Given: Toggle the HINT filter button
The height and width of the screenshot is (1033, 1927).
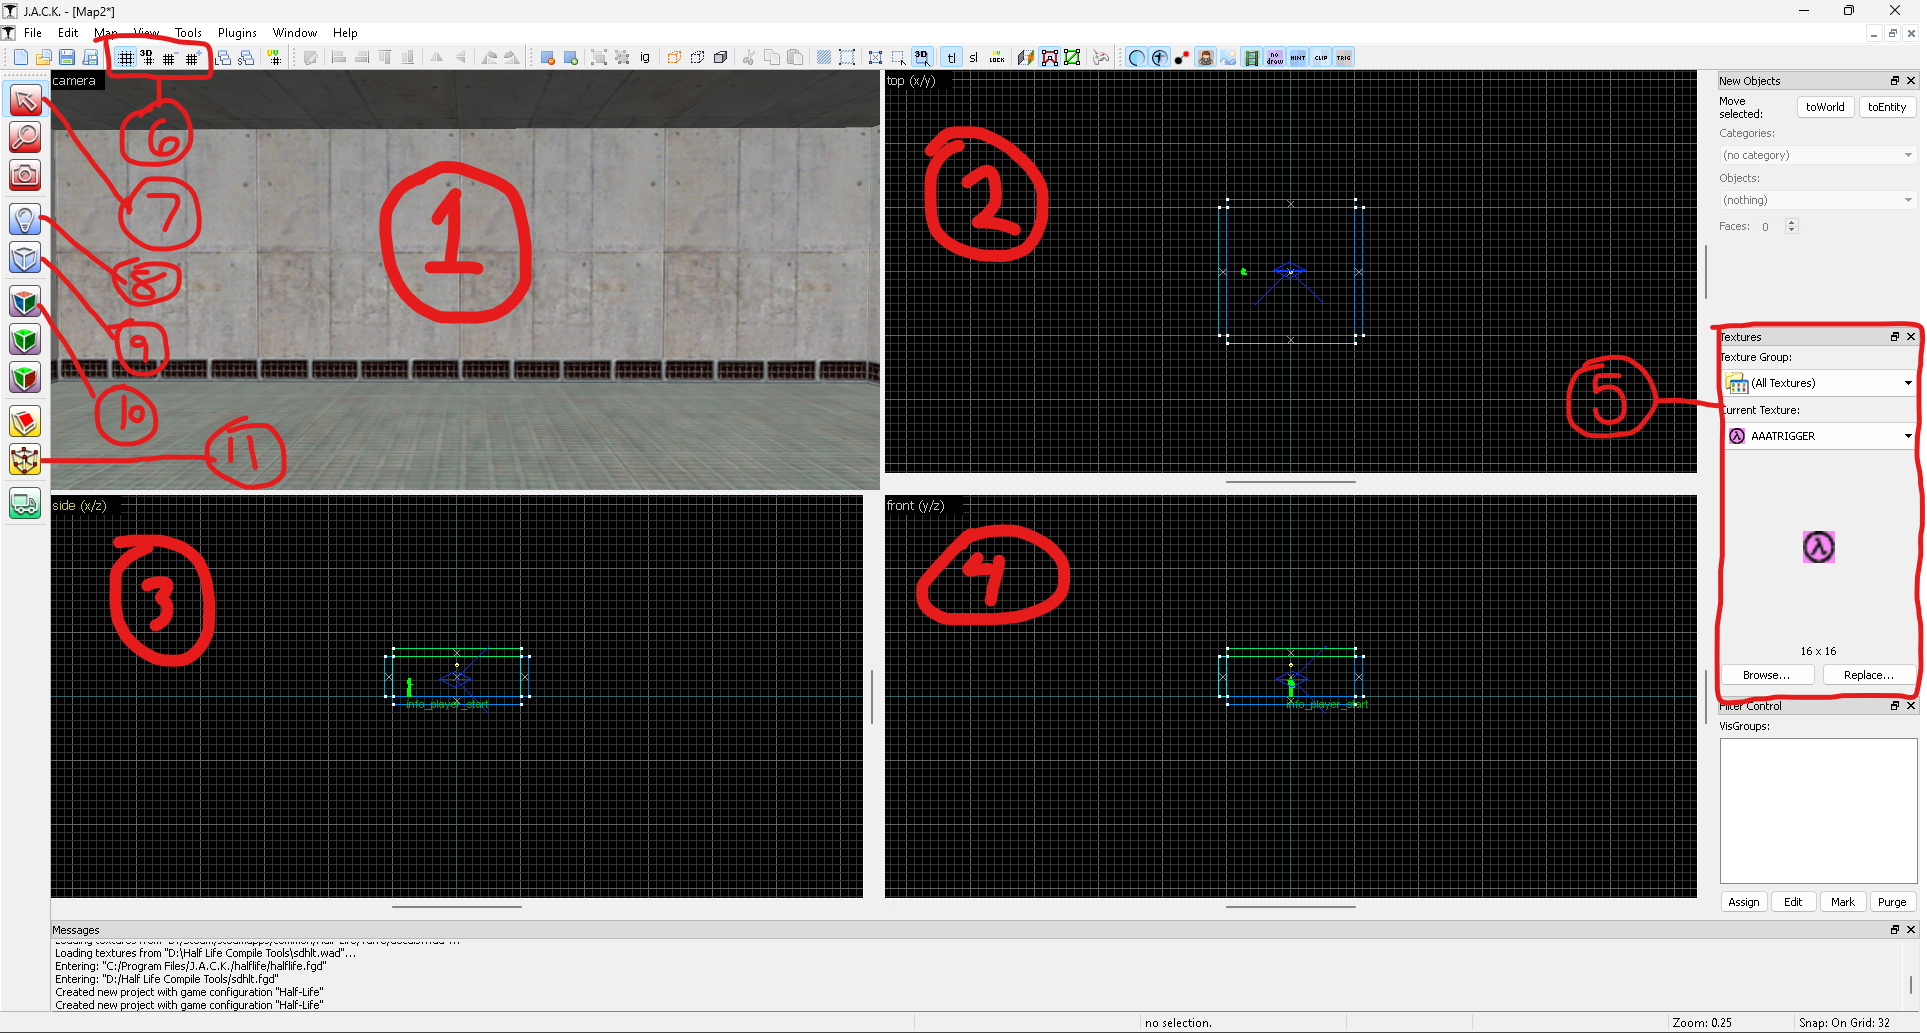Looking at the screenshot, I should coord(1297,57).
